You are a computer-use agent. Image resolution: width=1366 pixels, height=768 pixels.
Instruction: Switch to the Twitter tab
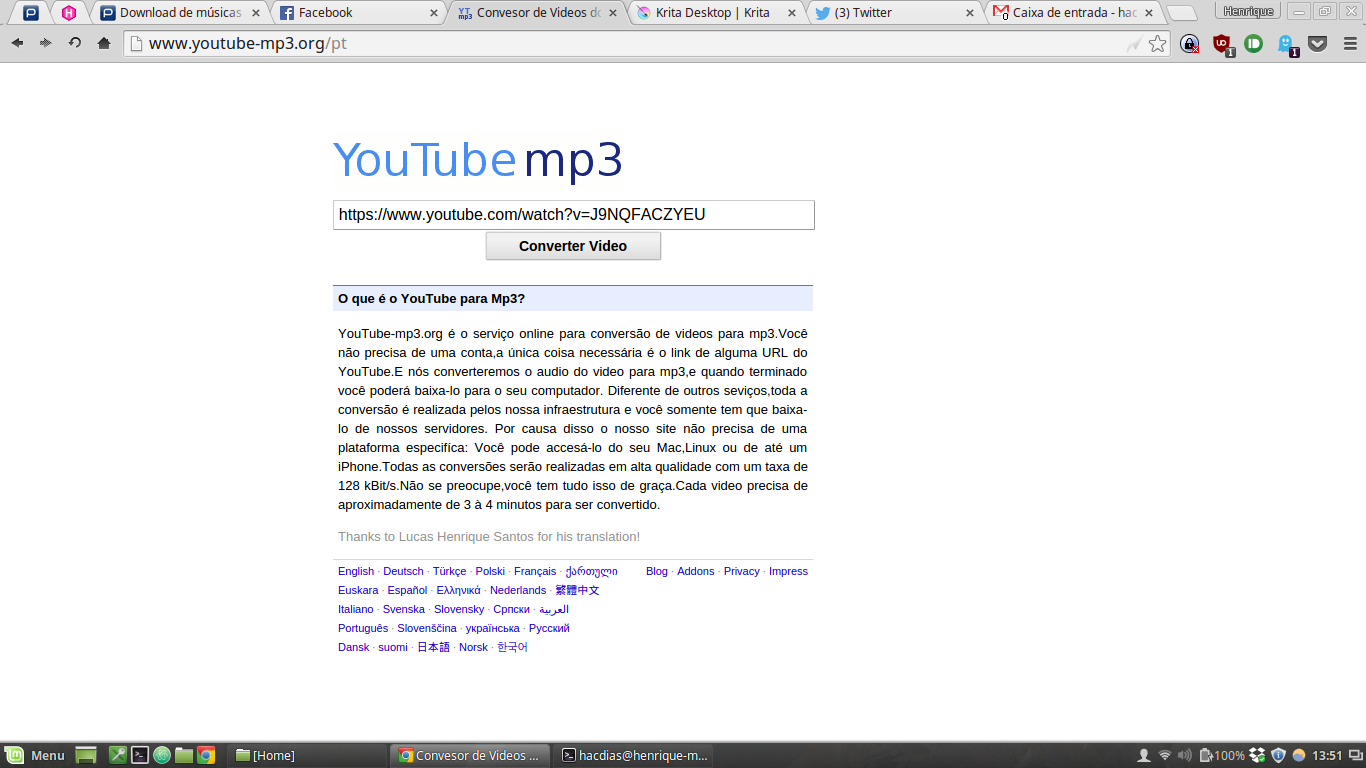coord(895,13)
